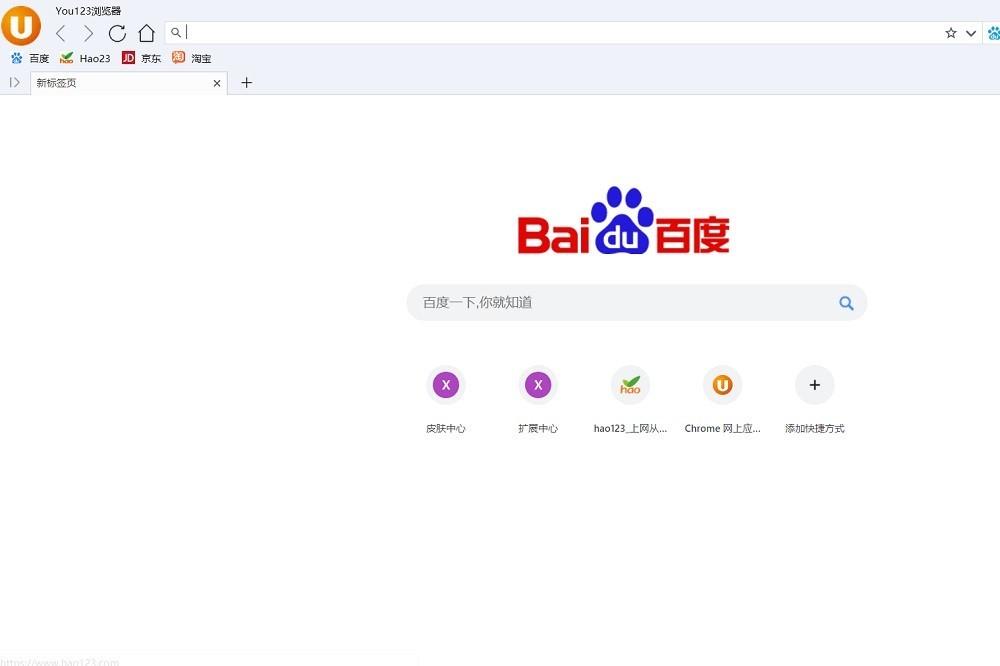Viewport: 1000px width, 666px height.
Task: Click the You123 browser logo
Action: [21, 26]
